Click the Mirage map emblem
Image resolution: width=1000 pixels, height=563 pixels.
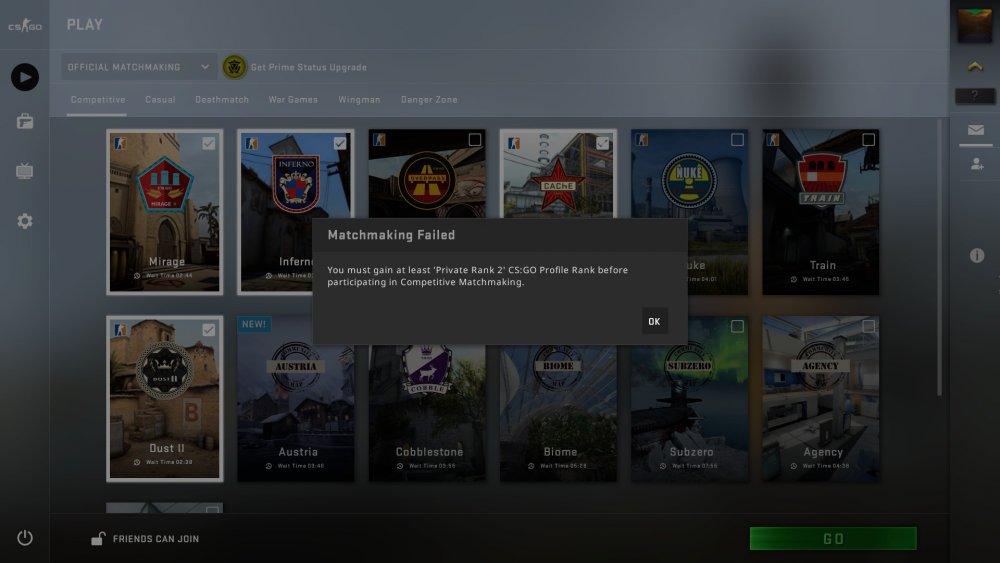[x=165, y=184]
